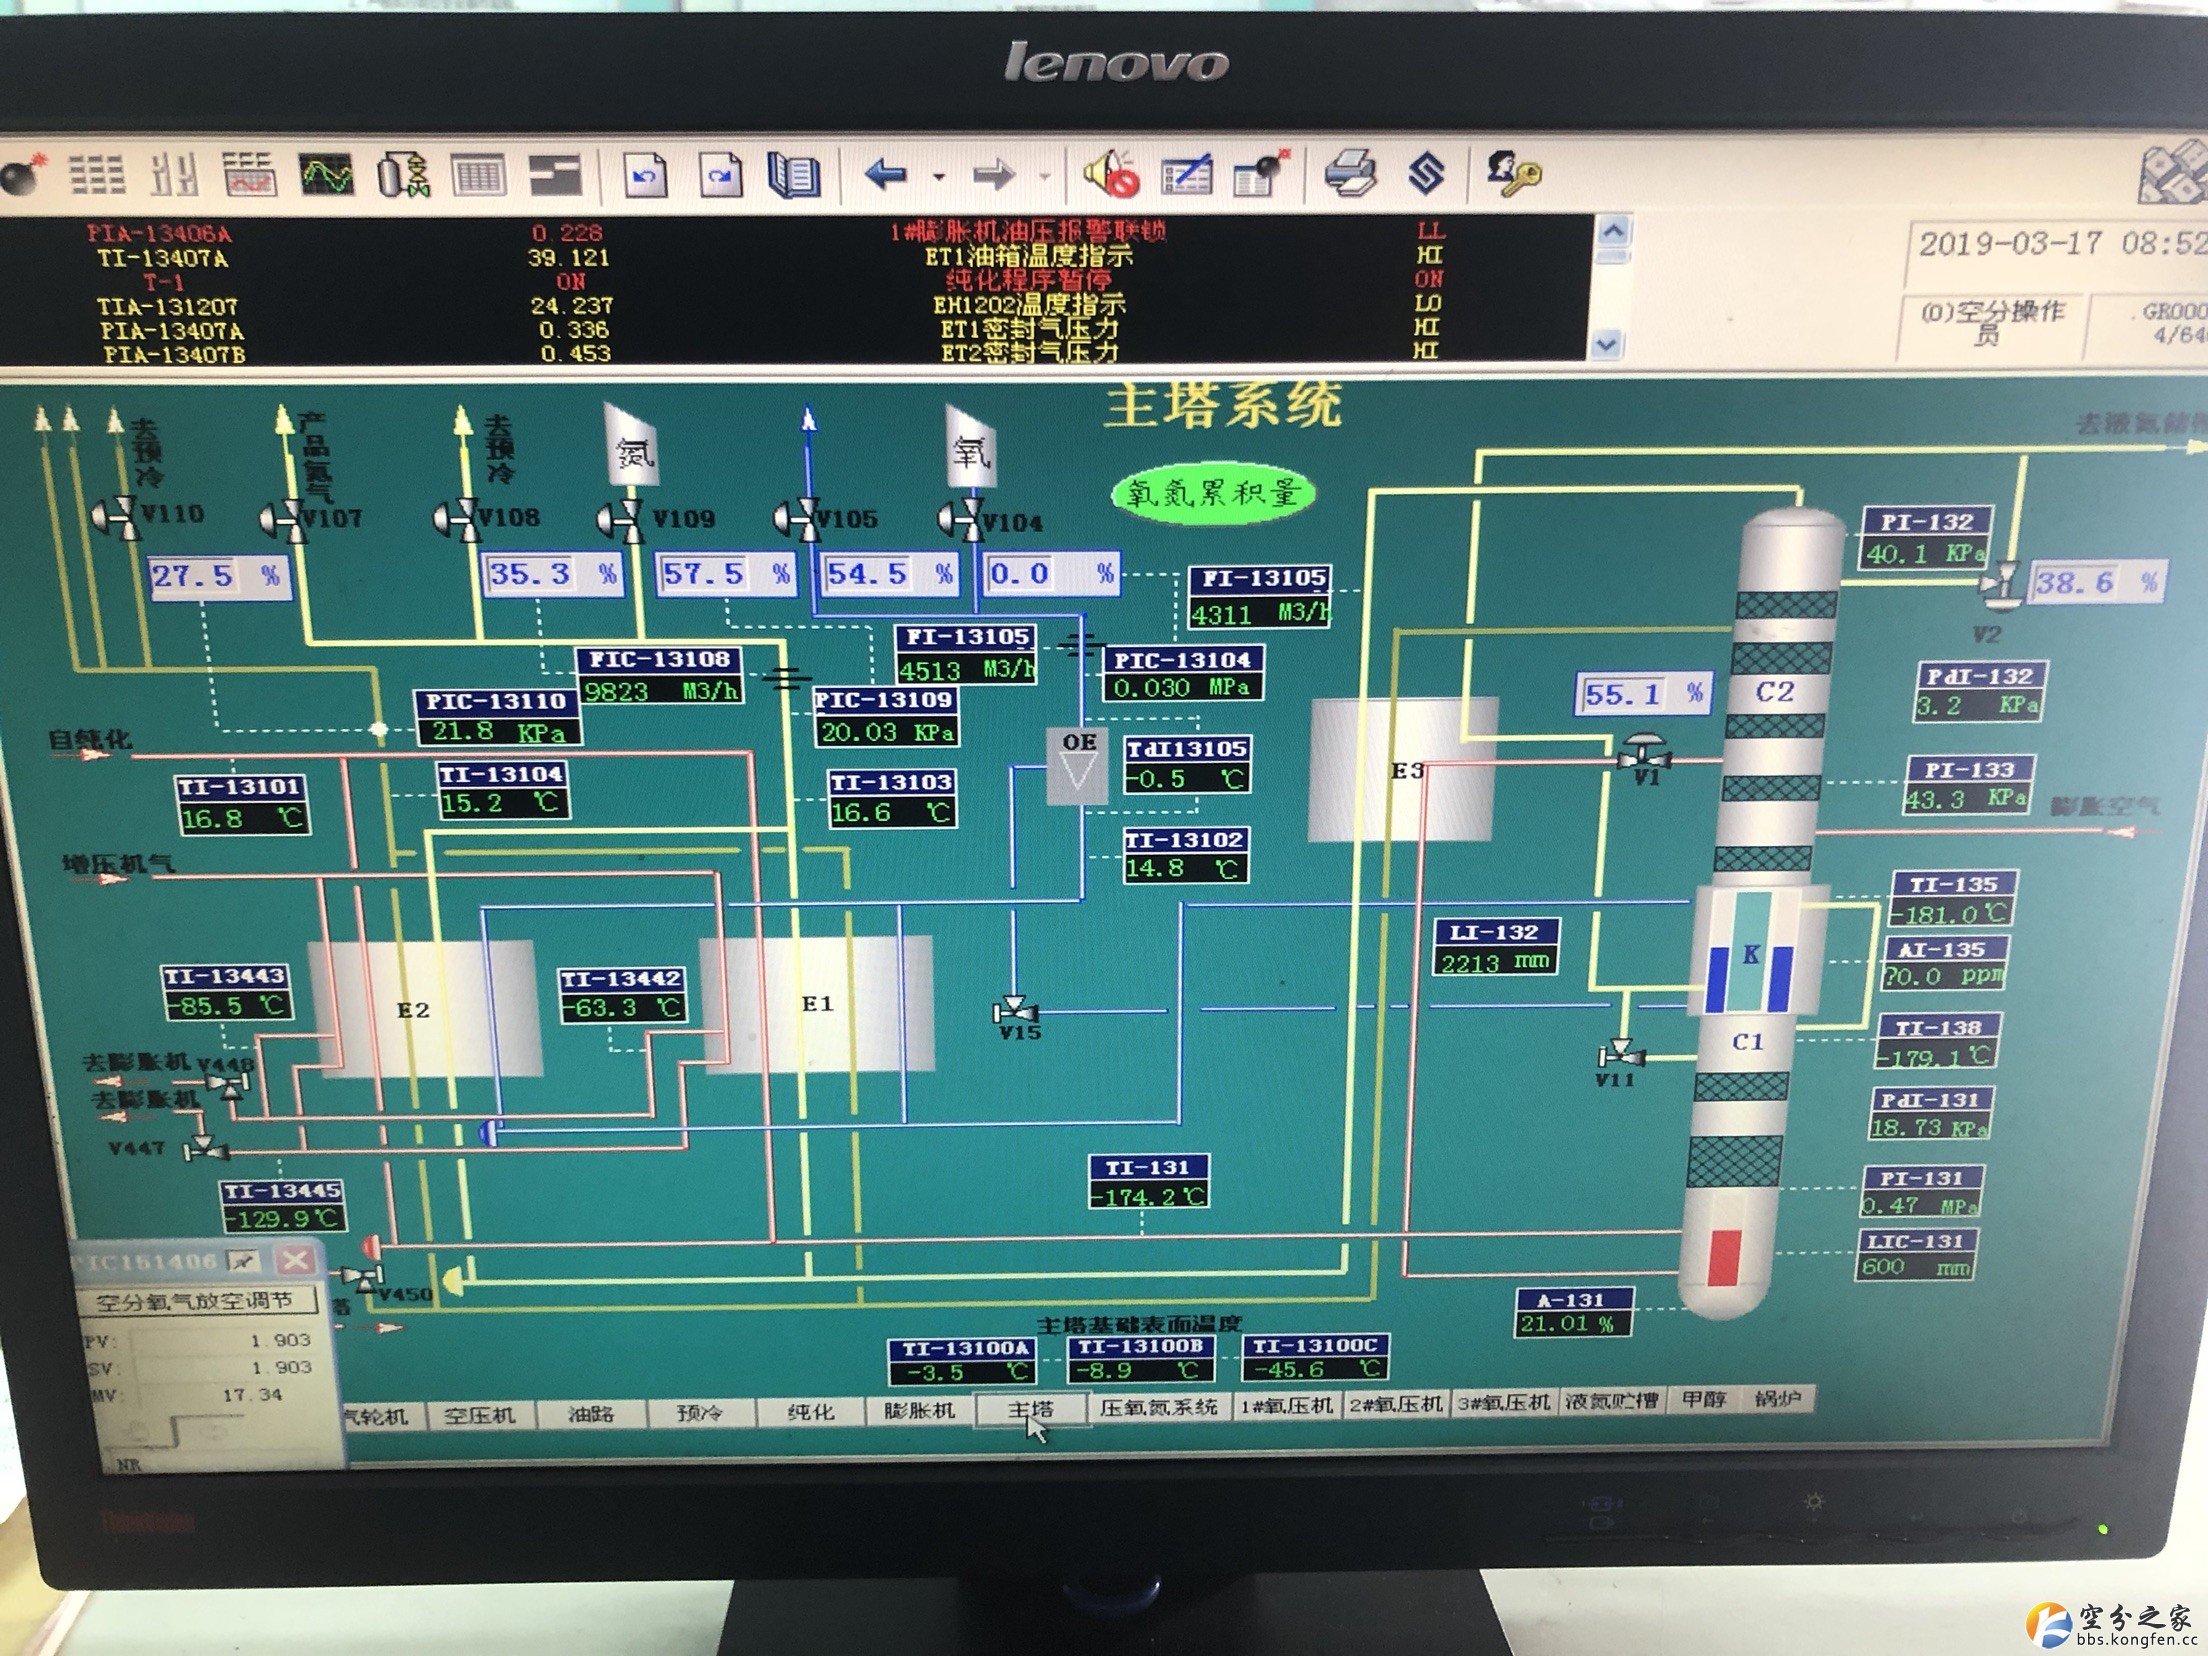This screenshot has height=1656, width=2208.
Task: Switch to 膨胀机 page tab
Action: point(920,1411)
